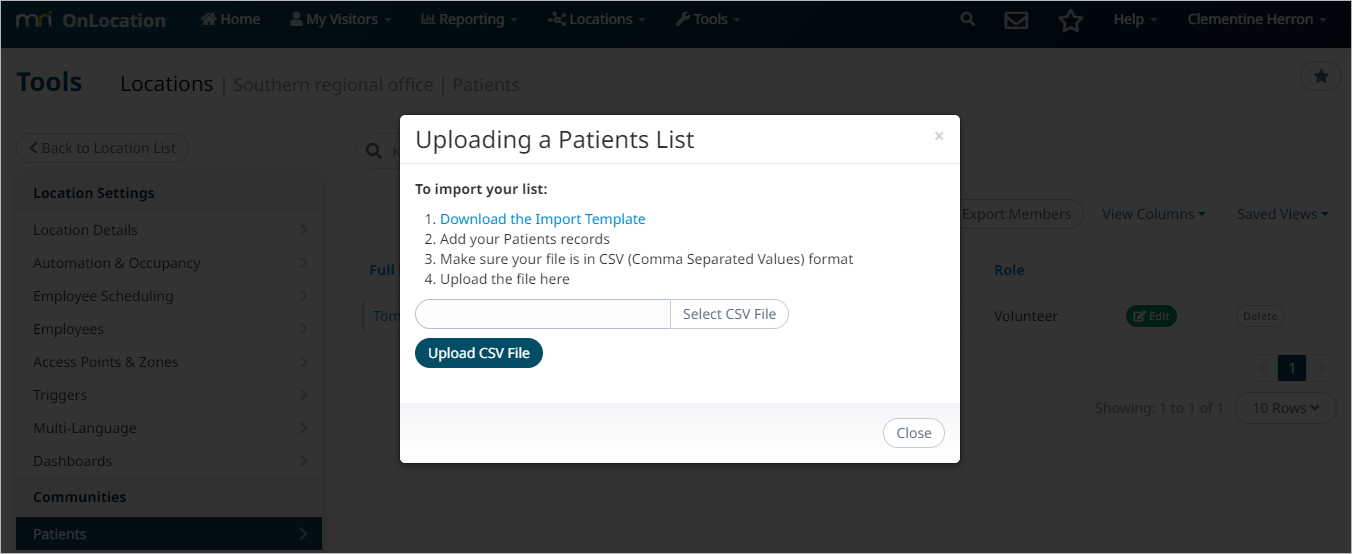
Task: Click the star favorites icon in navbar
Action: [x=1071, y=20]
